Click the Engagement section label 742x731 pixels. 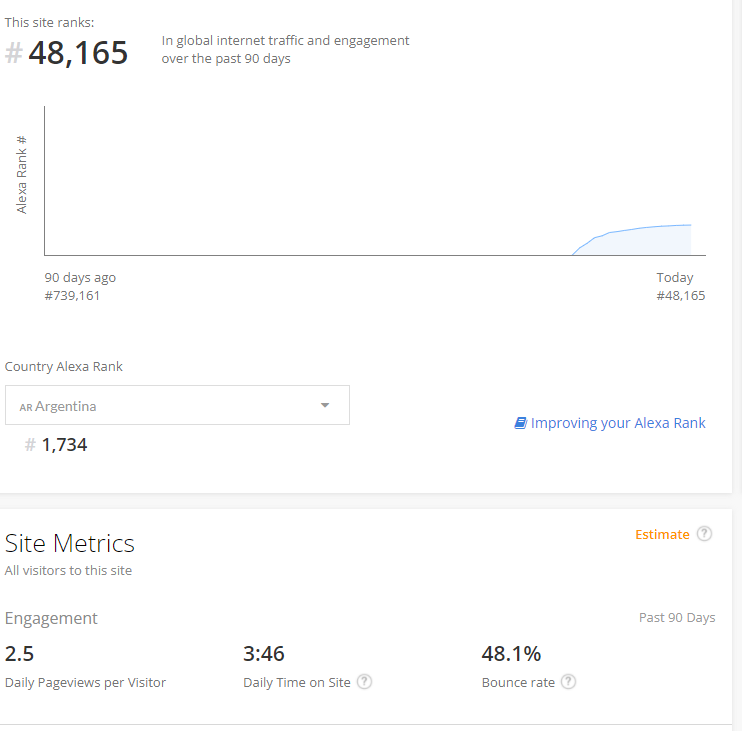[x=51, y=618]
